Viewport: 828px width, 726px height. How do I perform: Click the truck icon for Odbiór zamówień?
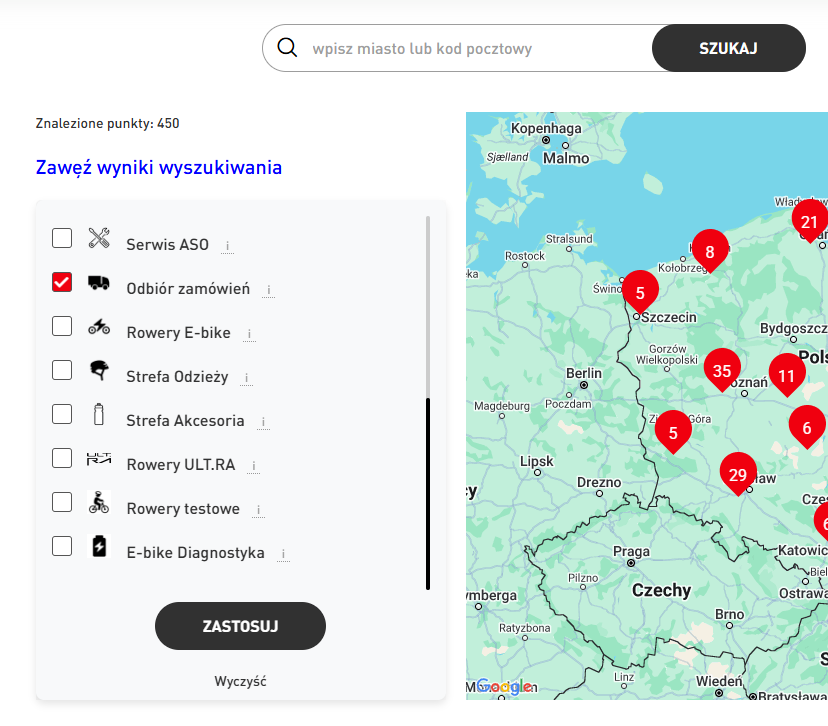[x=99, y=283]
